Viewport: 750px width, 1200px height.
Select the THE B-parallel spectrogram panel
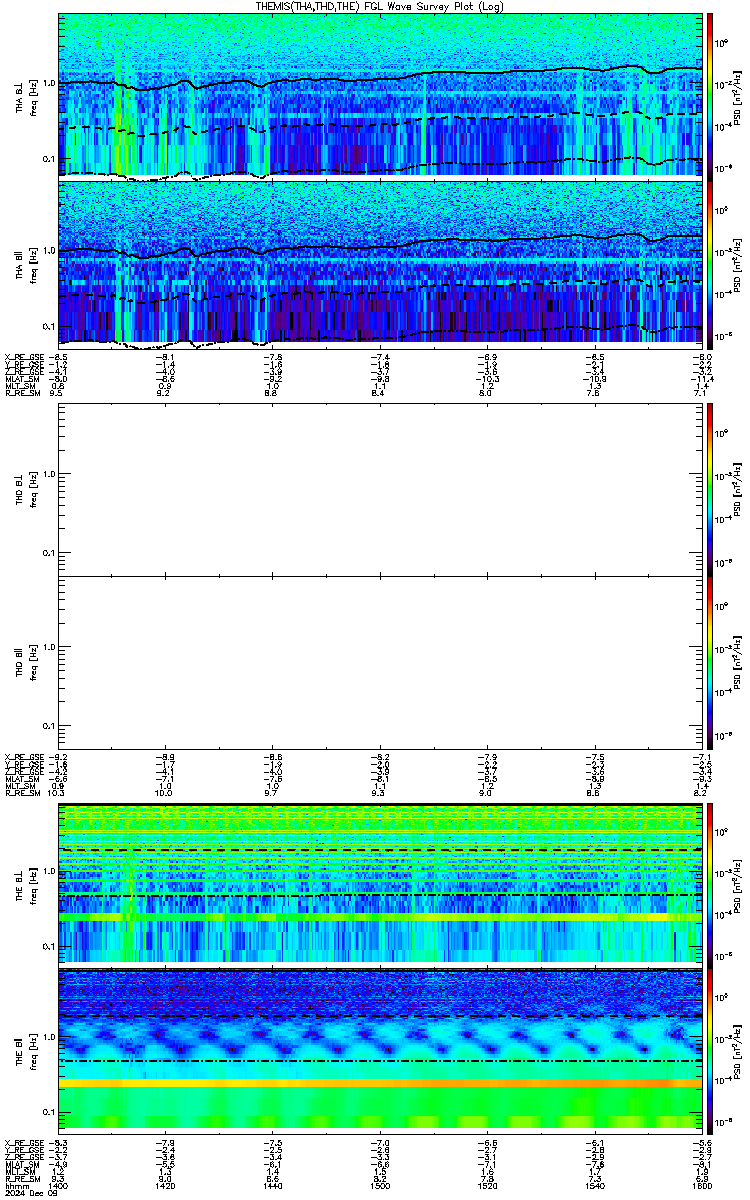(x=381, y=1049)
